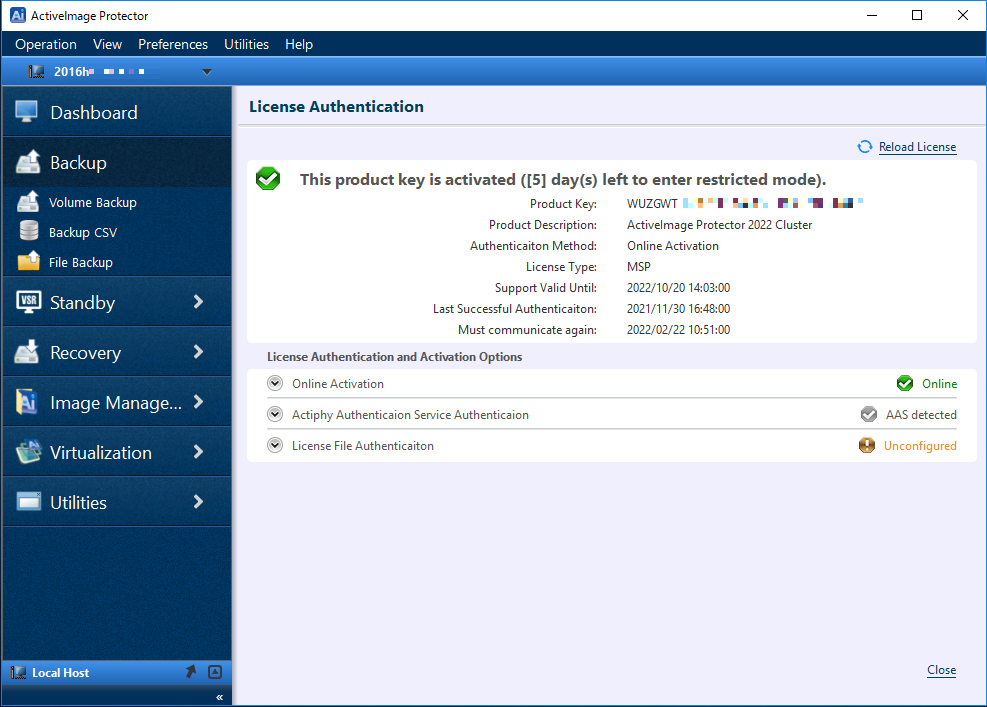Click the Virtualization section icon
The width and height of the screenshot is (987, 707).
tap(27, 452)
